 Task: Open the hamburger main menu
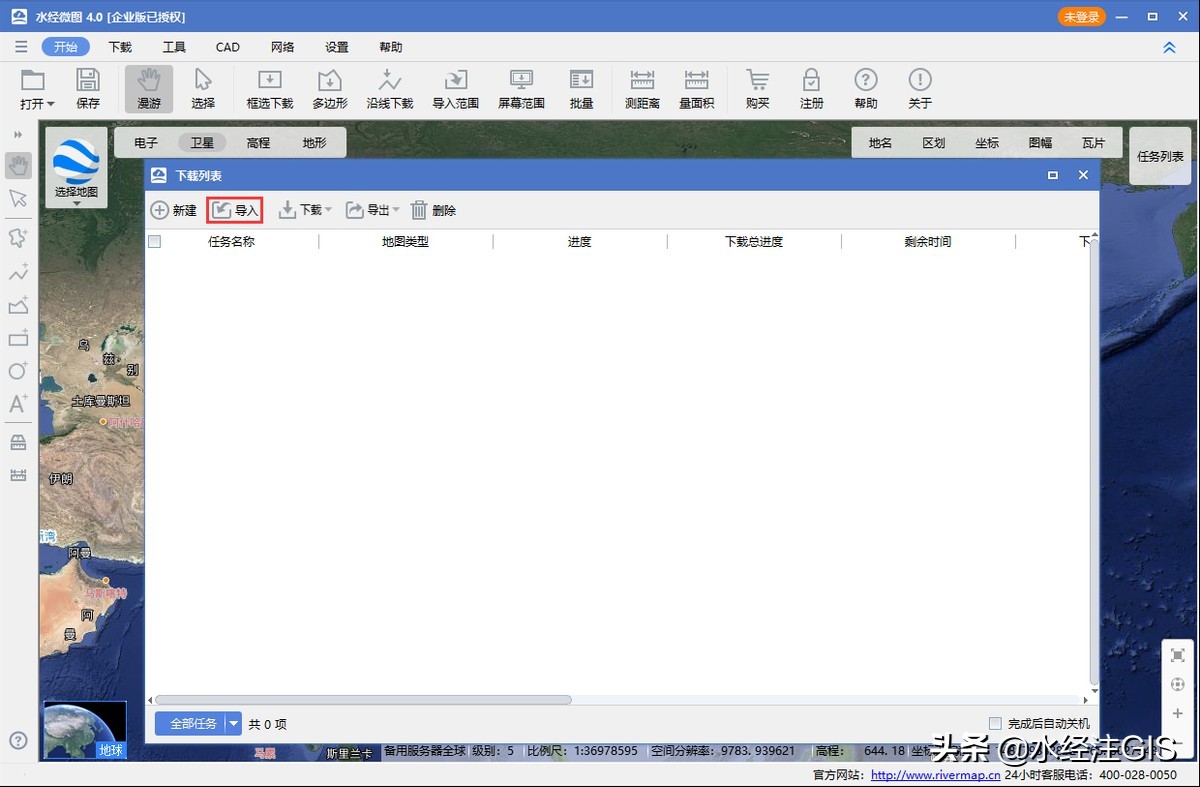[21, 47]
